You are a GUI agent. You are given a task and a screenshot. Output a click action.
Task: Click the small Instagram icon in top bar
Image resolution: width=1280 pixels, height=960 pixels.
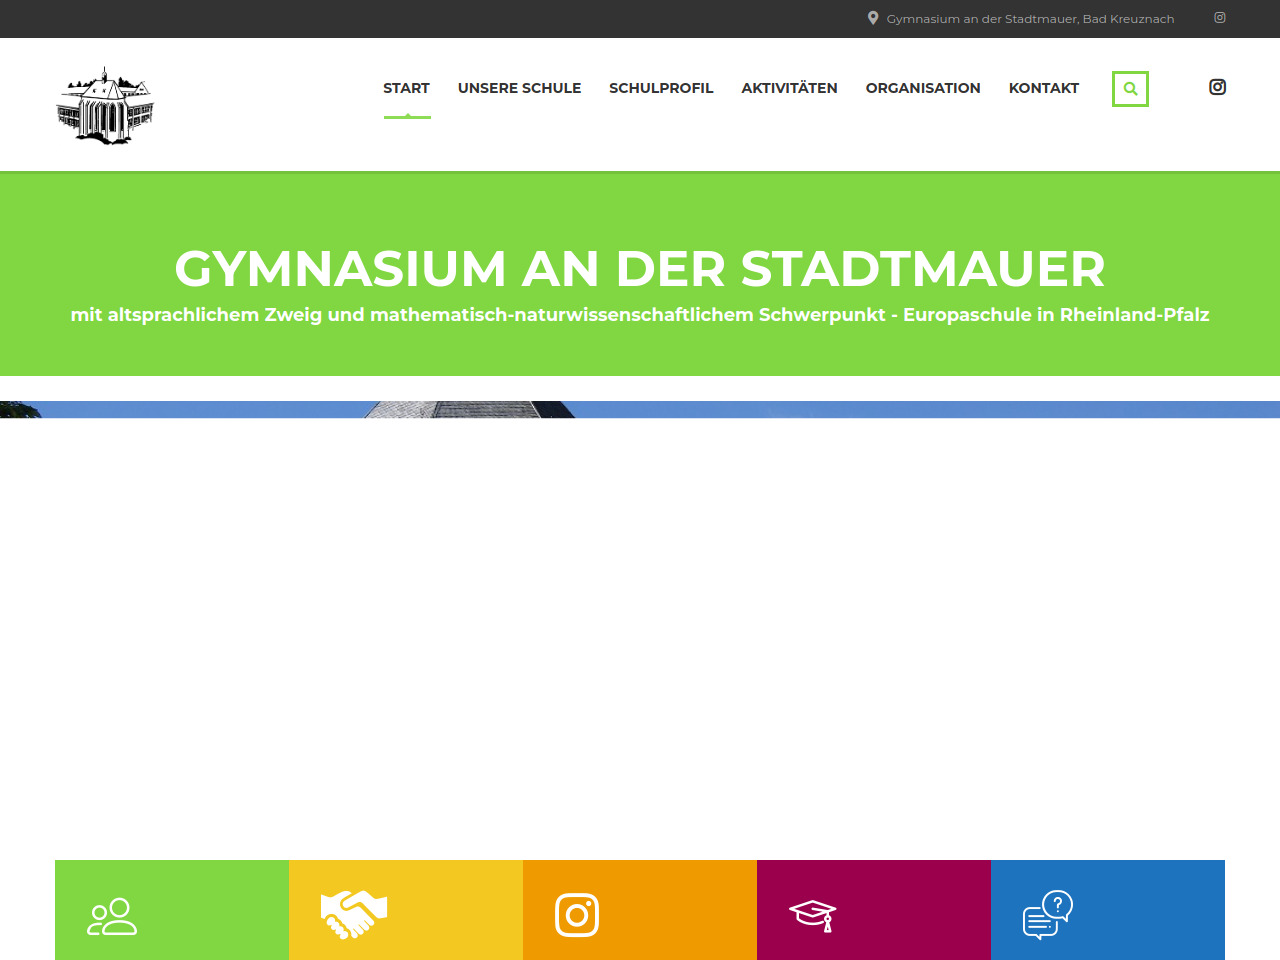1219,18
